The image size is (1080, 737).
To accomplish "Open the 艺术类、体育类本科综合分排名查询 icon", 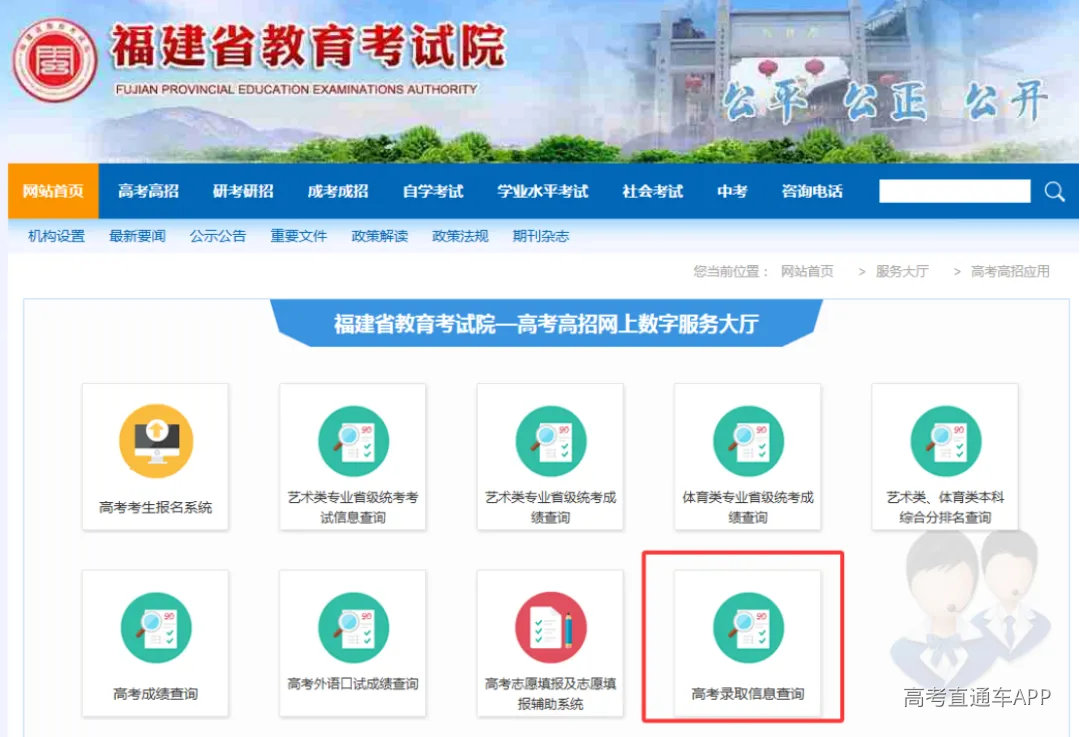I will click(946, 441).
